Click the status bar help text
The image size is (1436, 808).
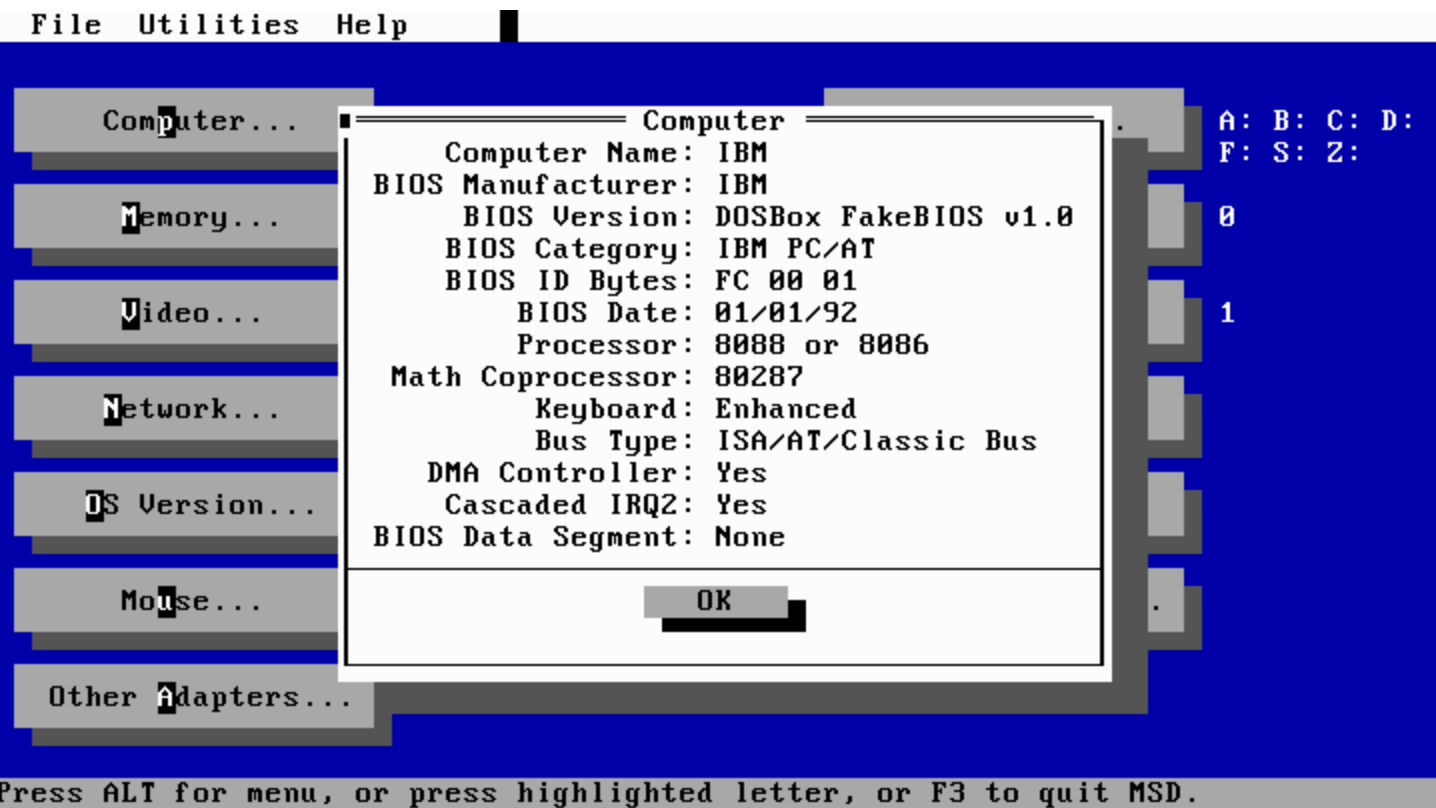click(598, 793)
